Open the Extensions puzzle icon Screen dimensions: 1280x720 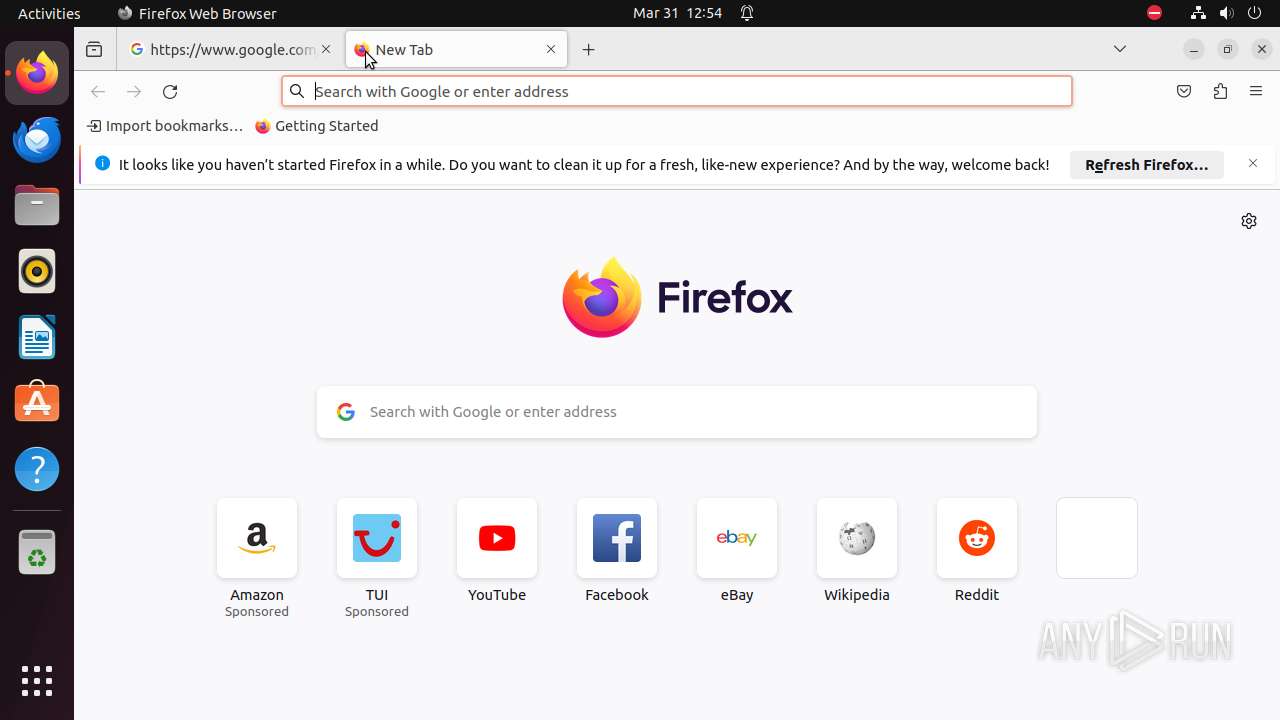coord(1220,91)
